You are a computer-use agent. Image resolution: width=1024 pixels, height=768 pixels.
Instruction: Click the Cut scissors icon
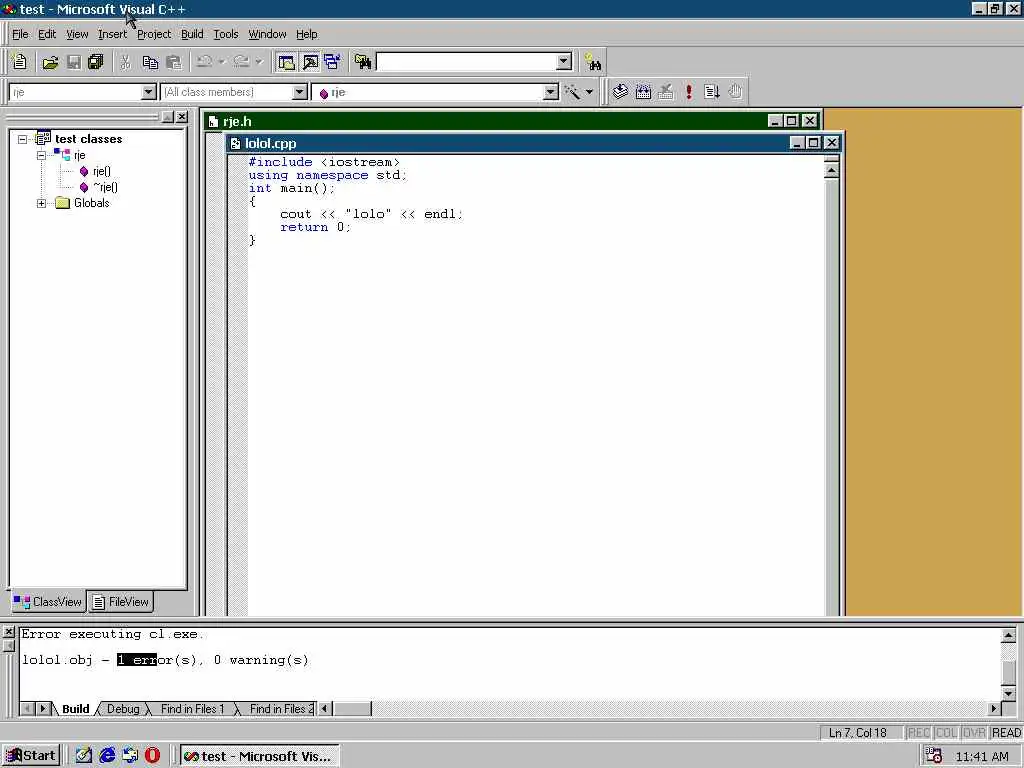[125, 62]
